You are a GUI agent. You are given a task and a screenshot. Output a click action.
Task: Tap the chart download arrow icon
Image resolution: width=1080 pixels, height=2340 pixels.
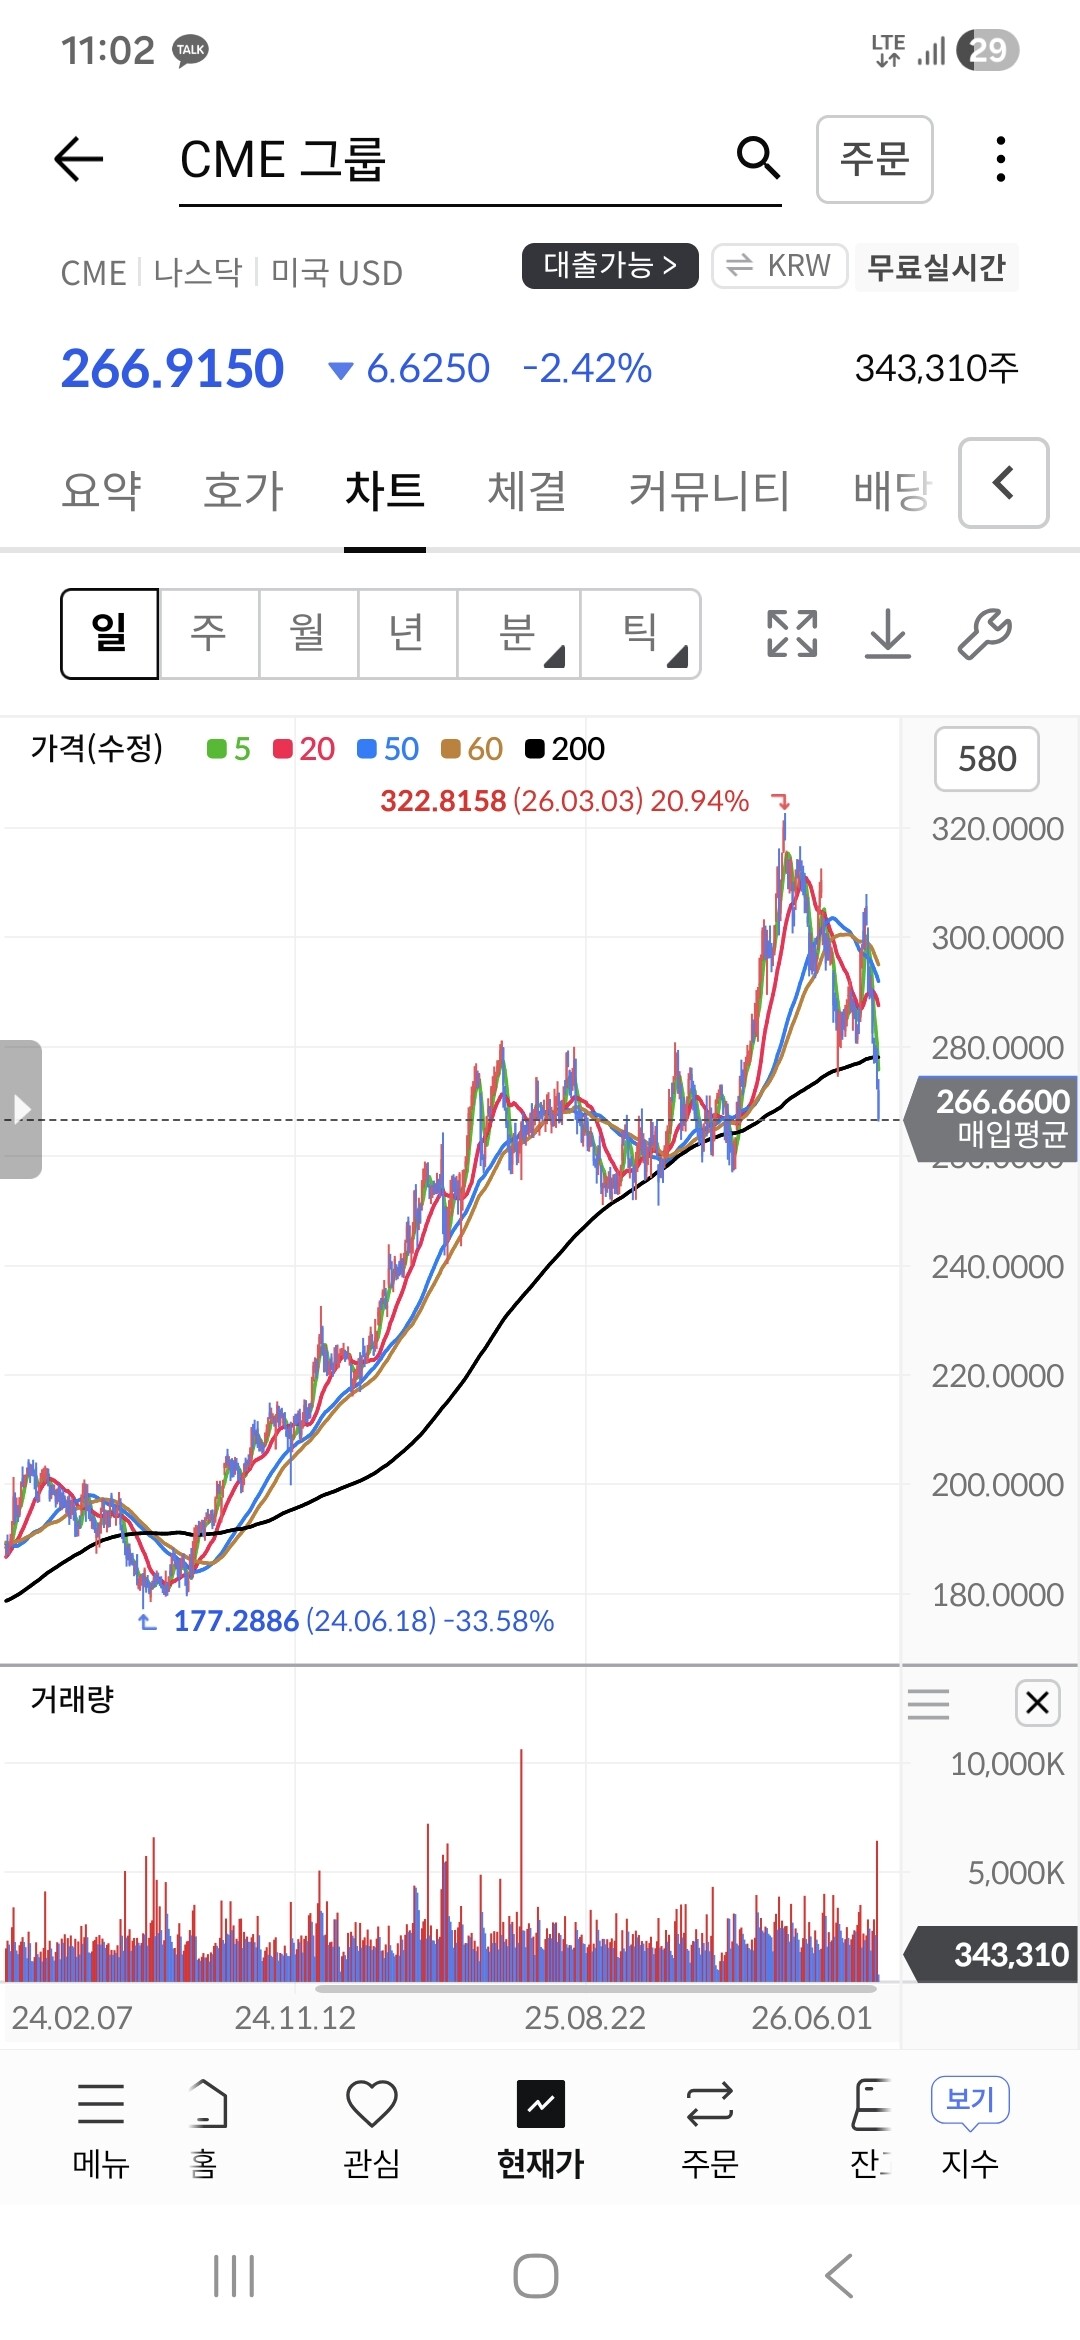[888, 634]
